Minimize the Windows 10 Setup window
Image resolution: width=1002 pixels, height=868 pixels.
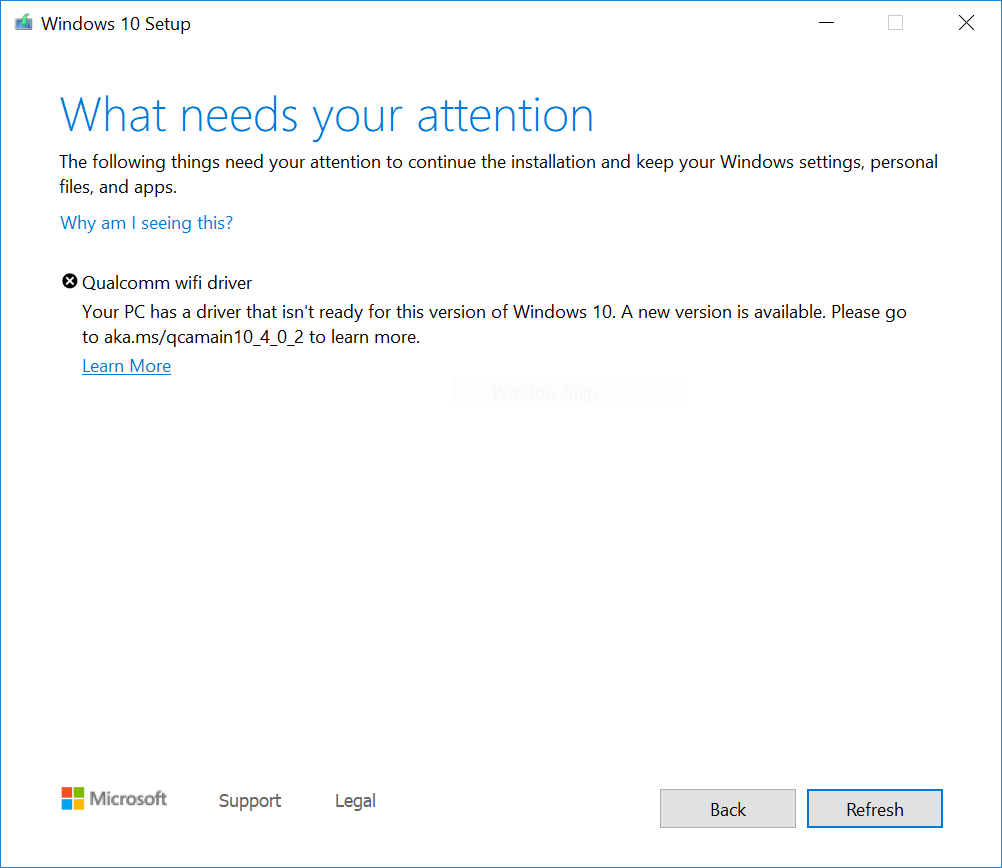(x=826, y=23)
